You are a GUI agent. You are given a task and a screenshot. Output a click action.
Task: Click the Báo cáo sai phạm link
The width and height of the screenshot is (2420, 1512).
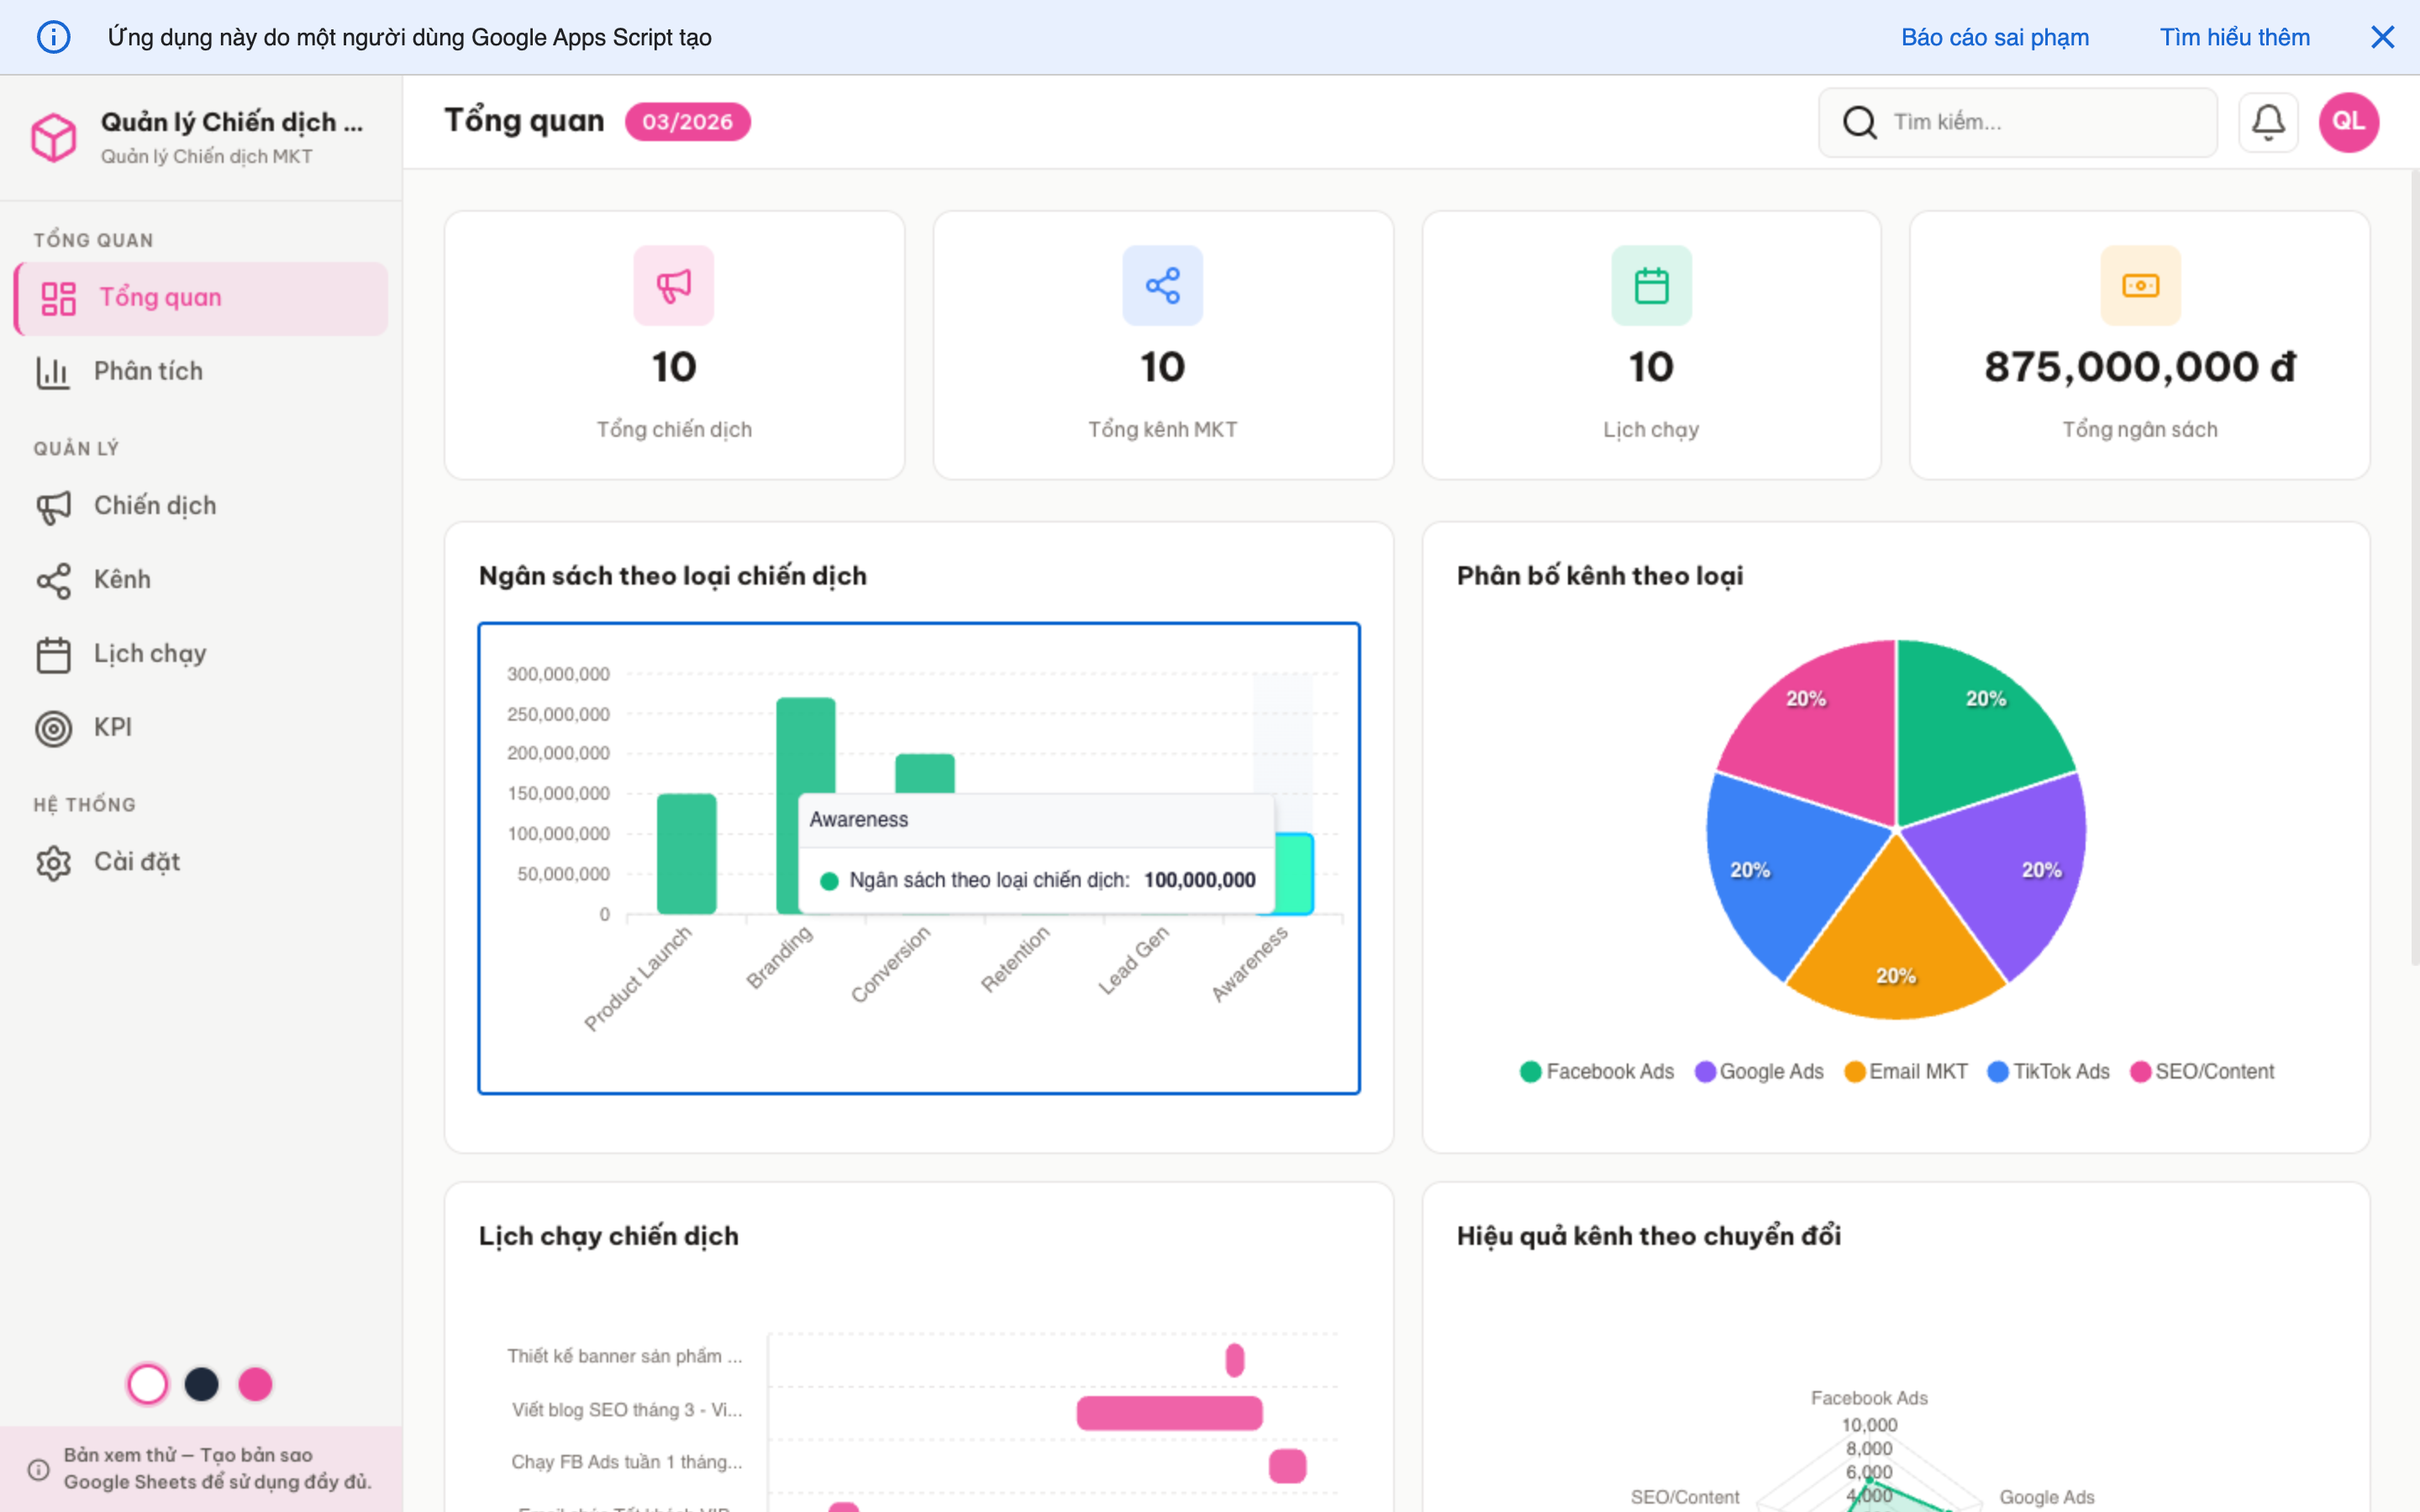[x=1995, y=37]
